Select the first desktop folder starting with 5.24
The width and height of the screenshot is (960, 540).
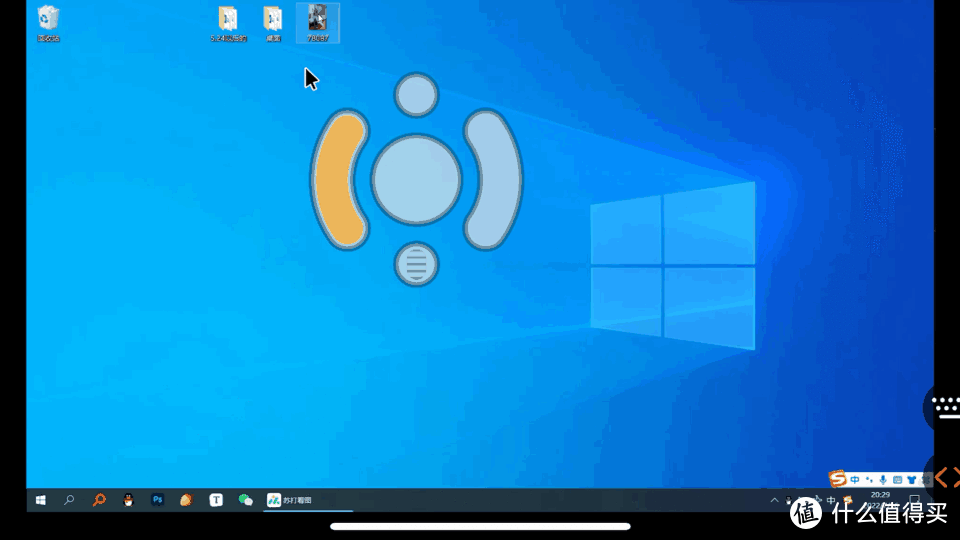(228, 20)
